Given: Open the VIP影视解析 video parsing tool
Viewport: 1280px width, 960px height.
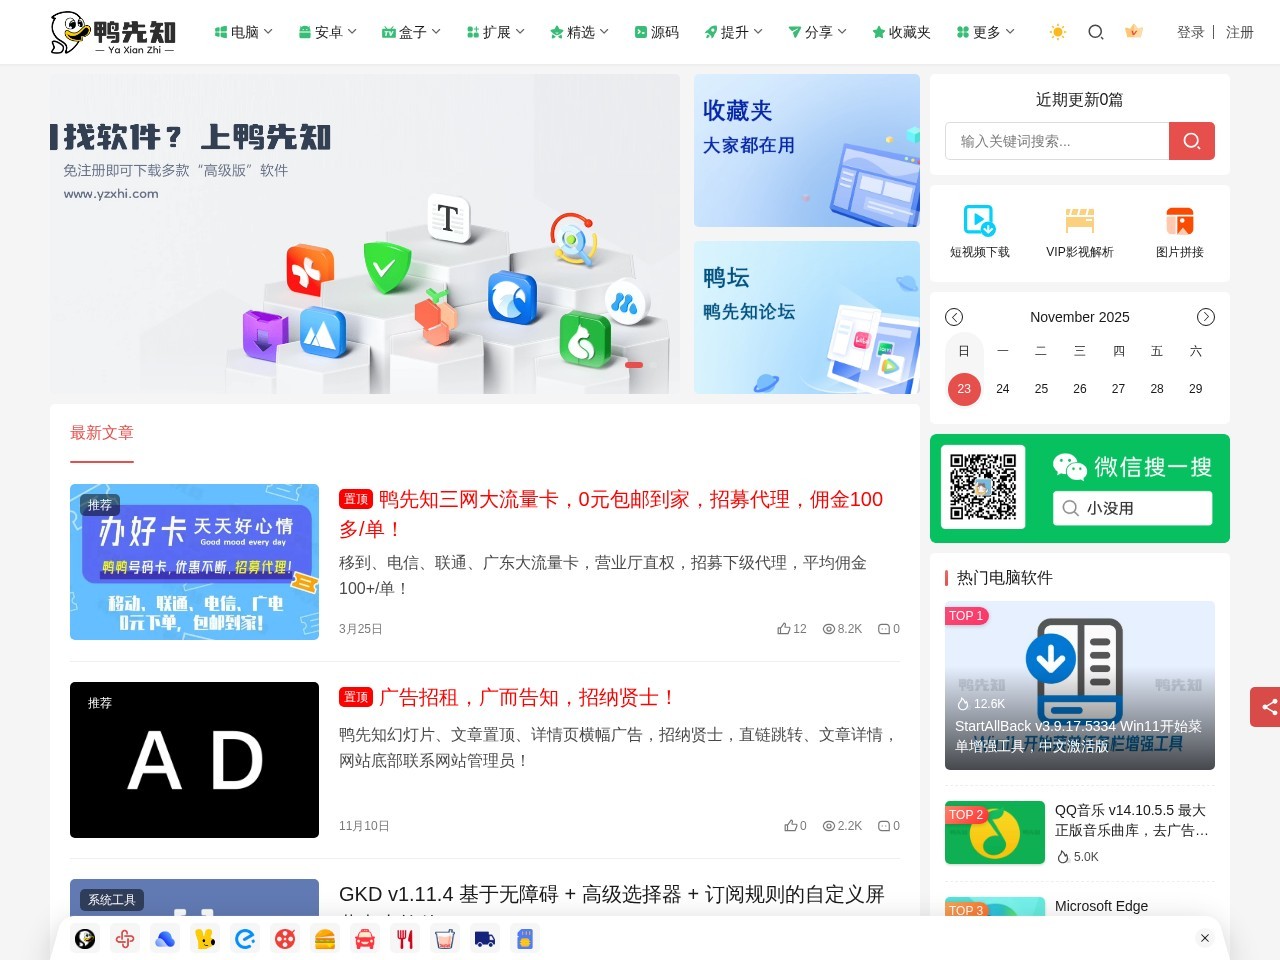Looking at the screenshot, I should pos(1079,231).
